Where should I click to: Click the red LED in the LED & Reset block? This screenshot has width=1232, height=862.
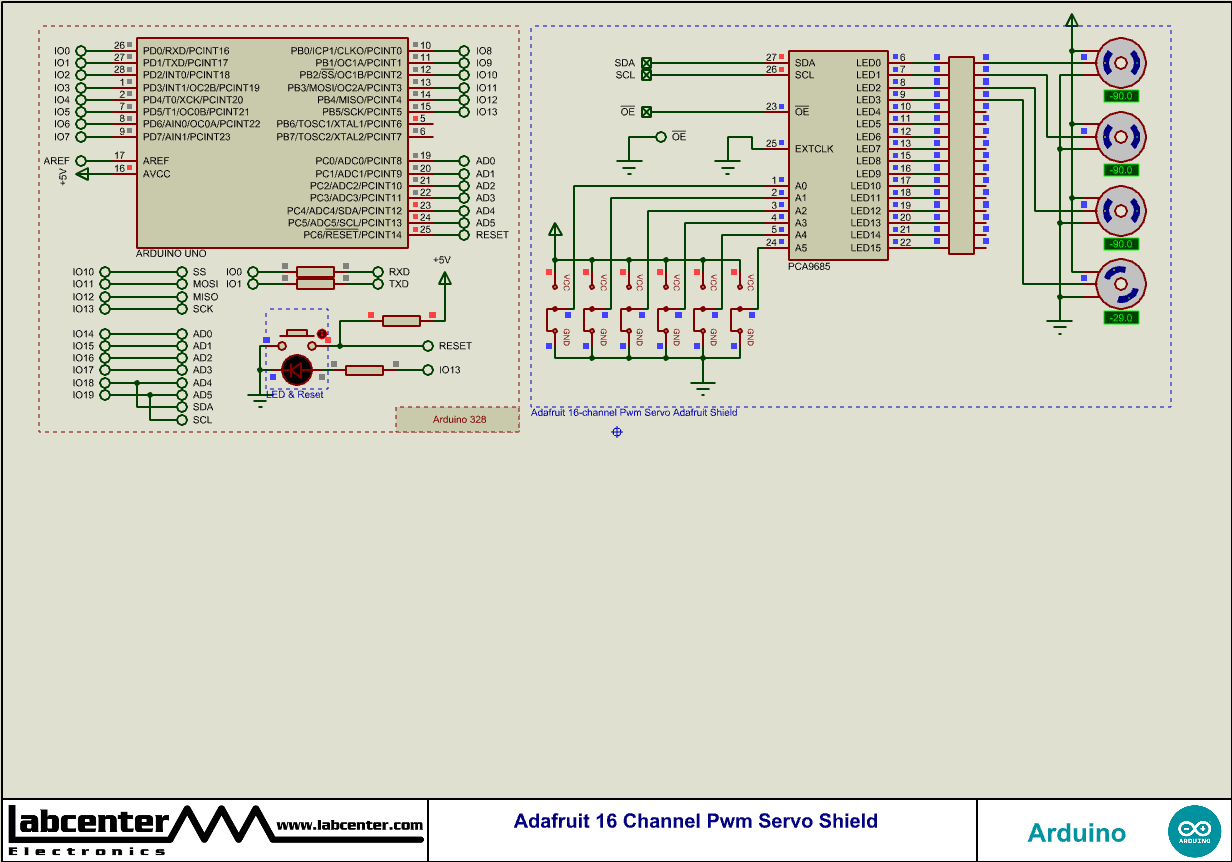[x=296, y=370]
